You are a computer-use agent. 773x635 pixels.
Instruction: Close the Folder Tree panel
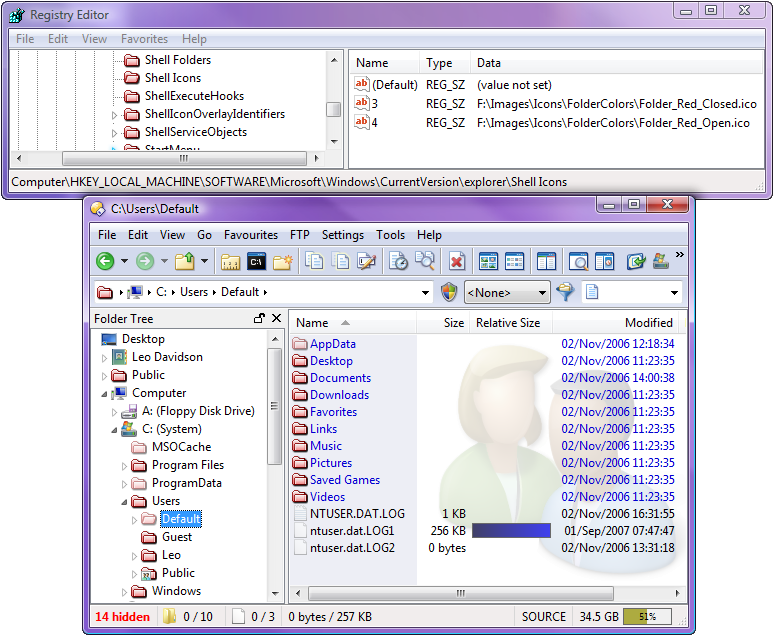pos(277,318)
